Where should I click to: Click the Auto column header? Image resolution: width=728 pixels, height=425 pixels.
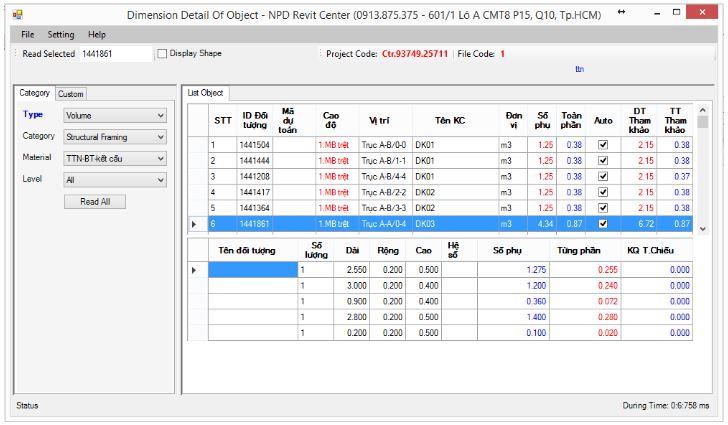pyautogui.click(x=603, y=121)
